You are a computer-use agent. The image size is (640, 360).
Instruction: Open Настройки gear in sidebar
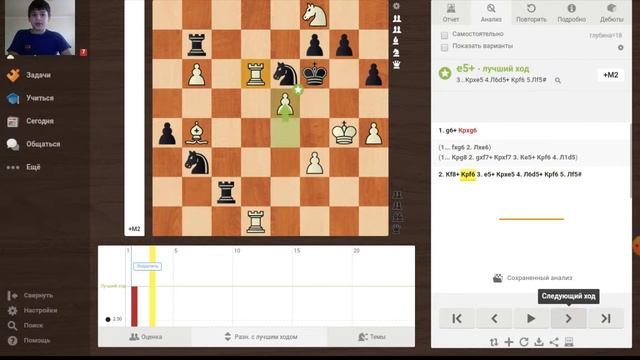click(x=13, y=311)
